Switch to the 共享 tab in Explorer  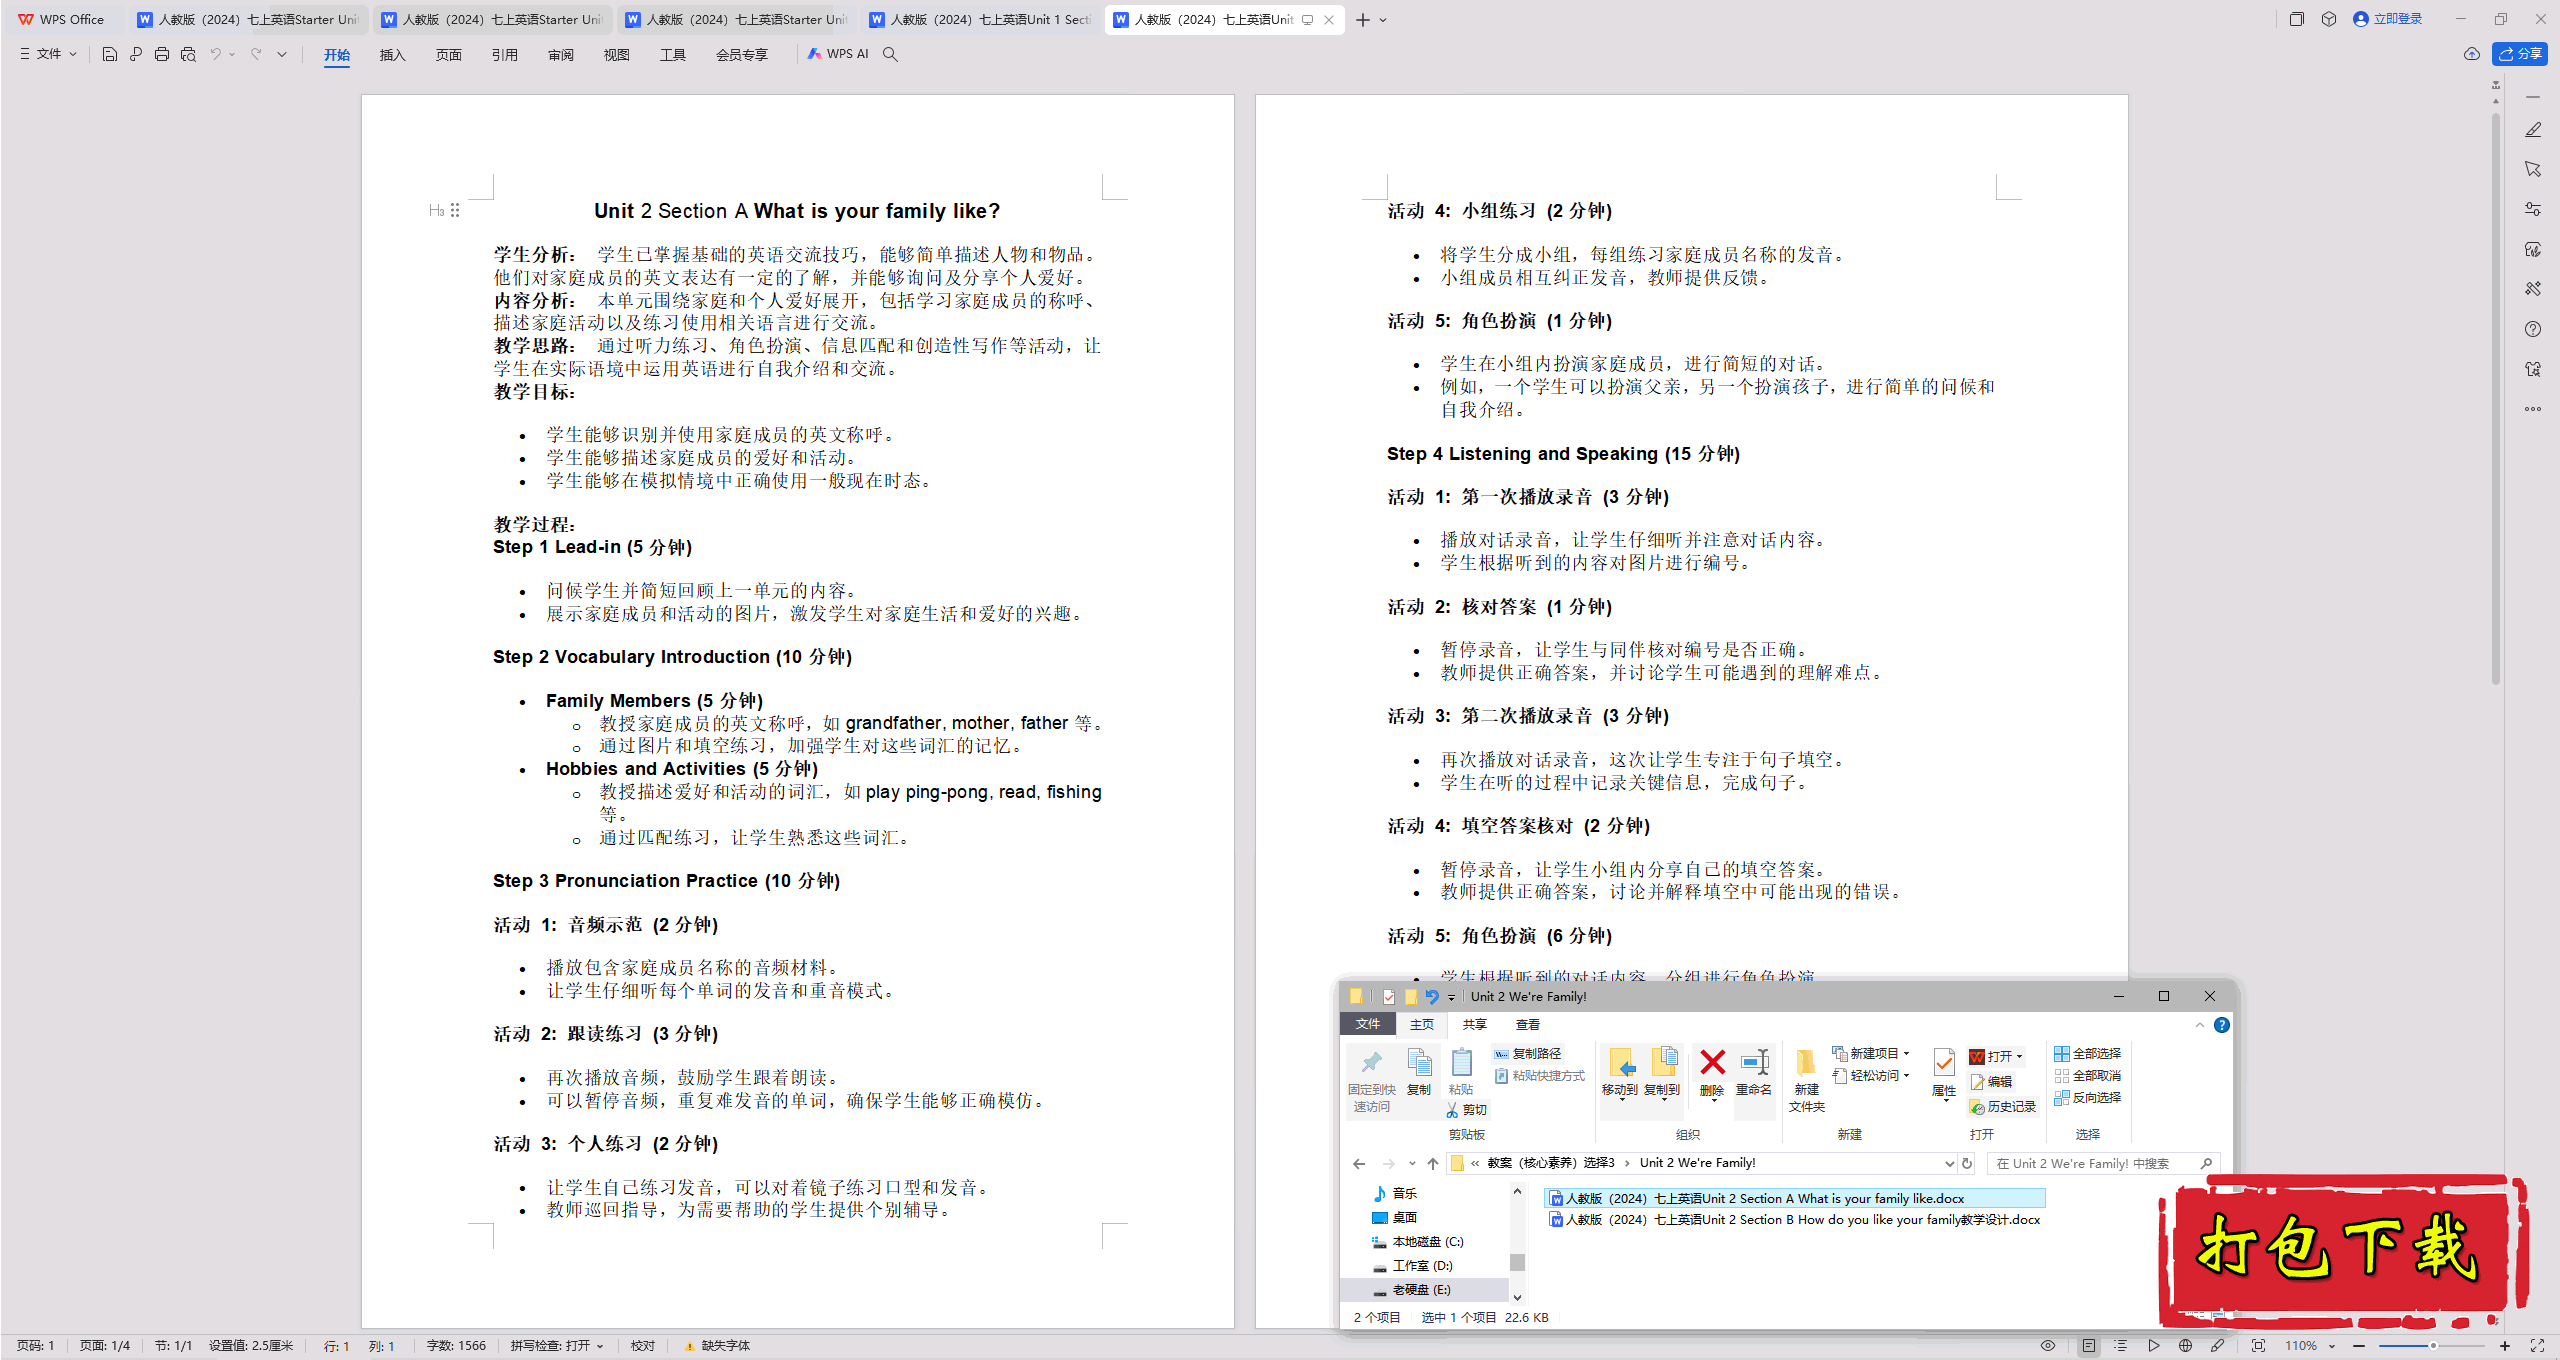tap(1474, 1025)
